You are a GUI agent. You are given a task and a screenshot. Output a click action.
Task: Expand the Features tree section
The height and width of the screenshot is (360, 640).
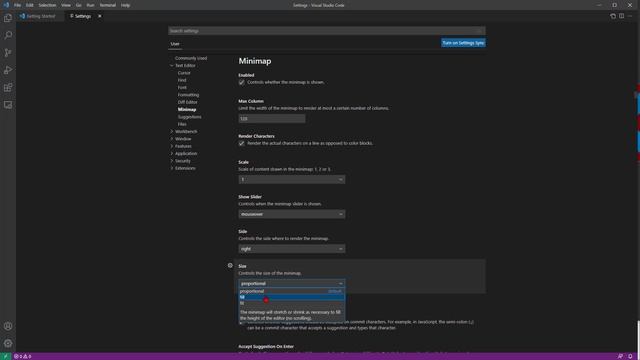pos(172,146)
